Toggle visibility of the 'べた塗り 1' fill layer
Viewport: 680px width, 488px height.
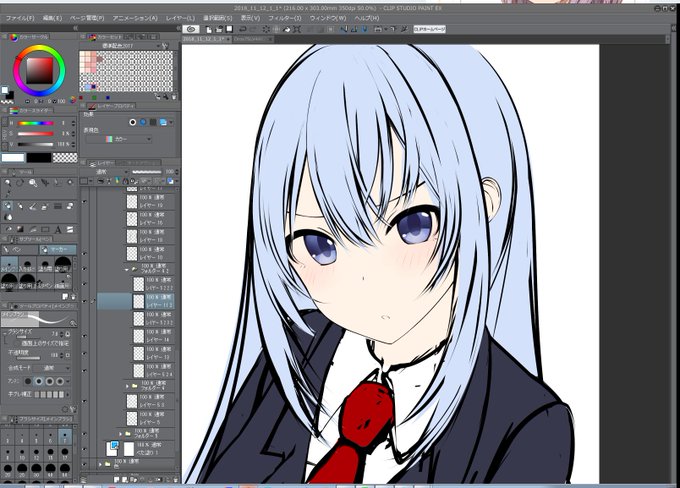[84, 449]
